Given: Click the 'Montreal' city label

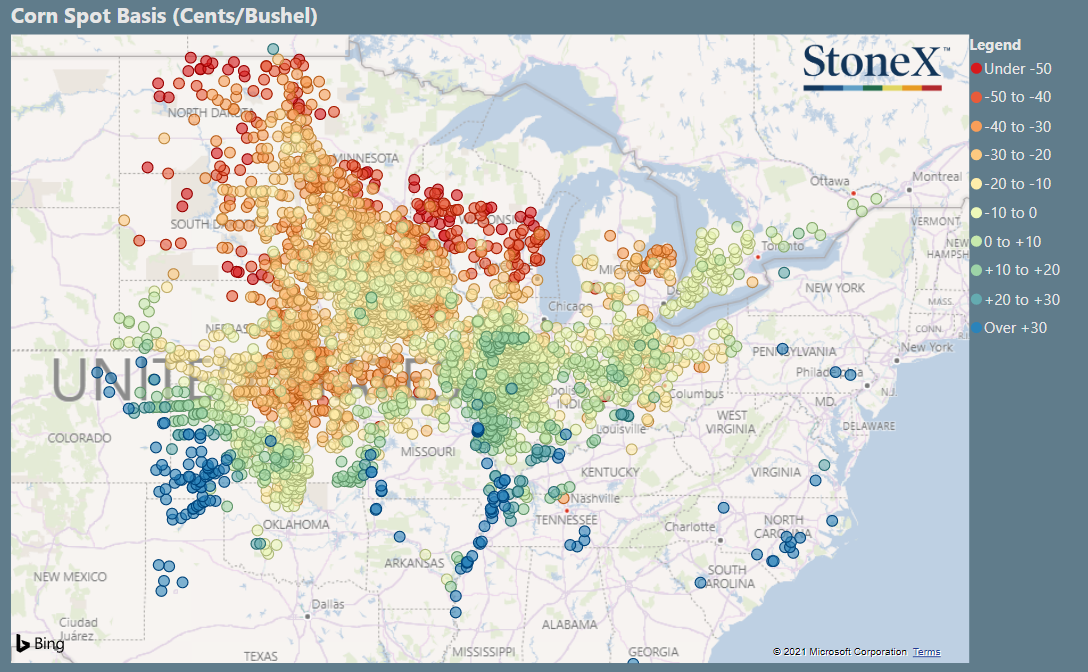Looking at the screenshot, I should click(937, 177).
